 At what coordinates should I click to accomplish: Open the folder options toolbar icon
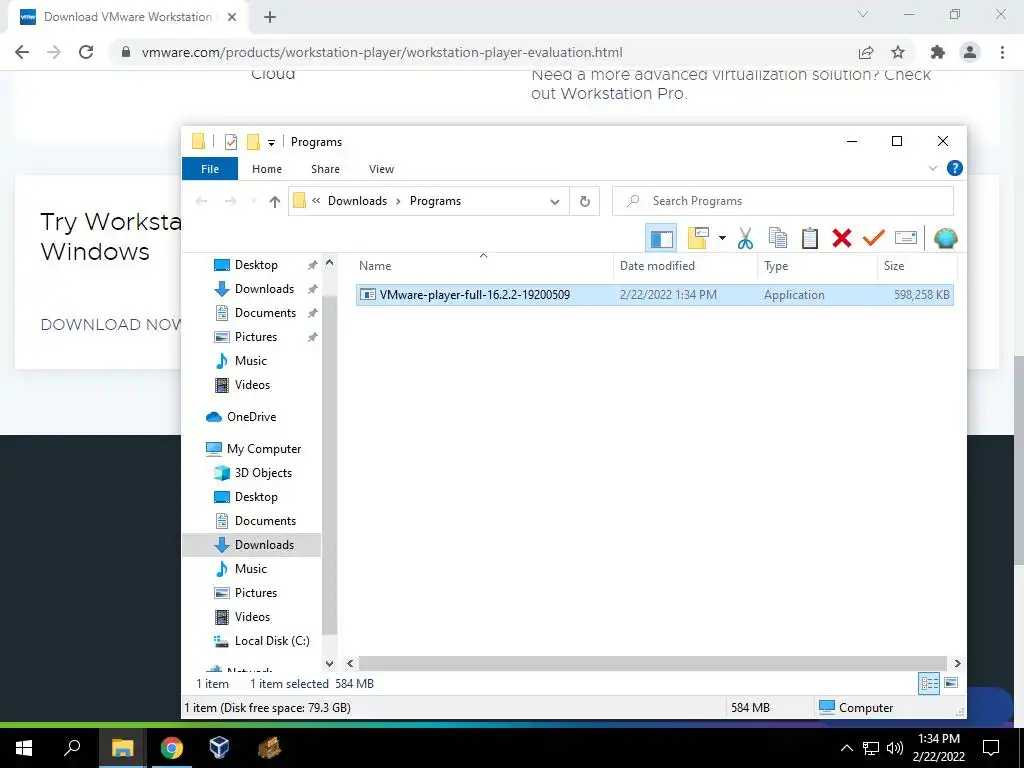point(698,238)
